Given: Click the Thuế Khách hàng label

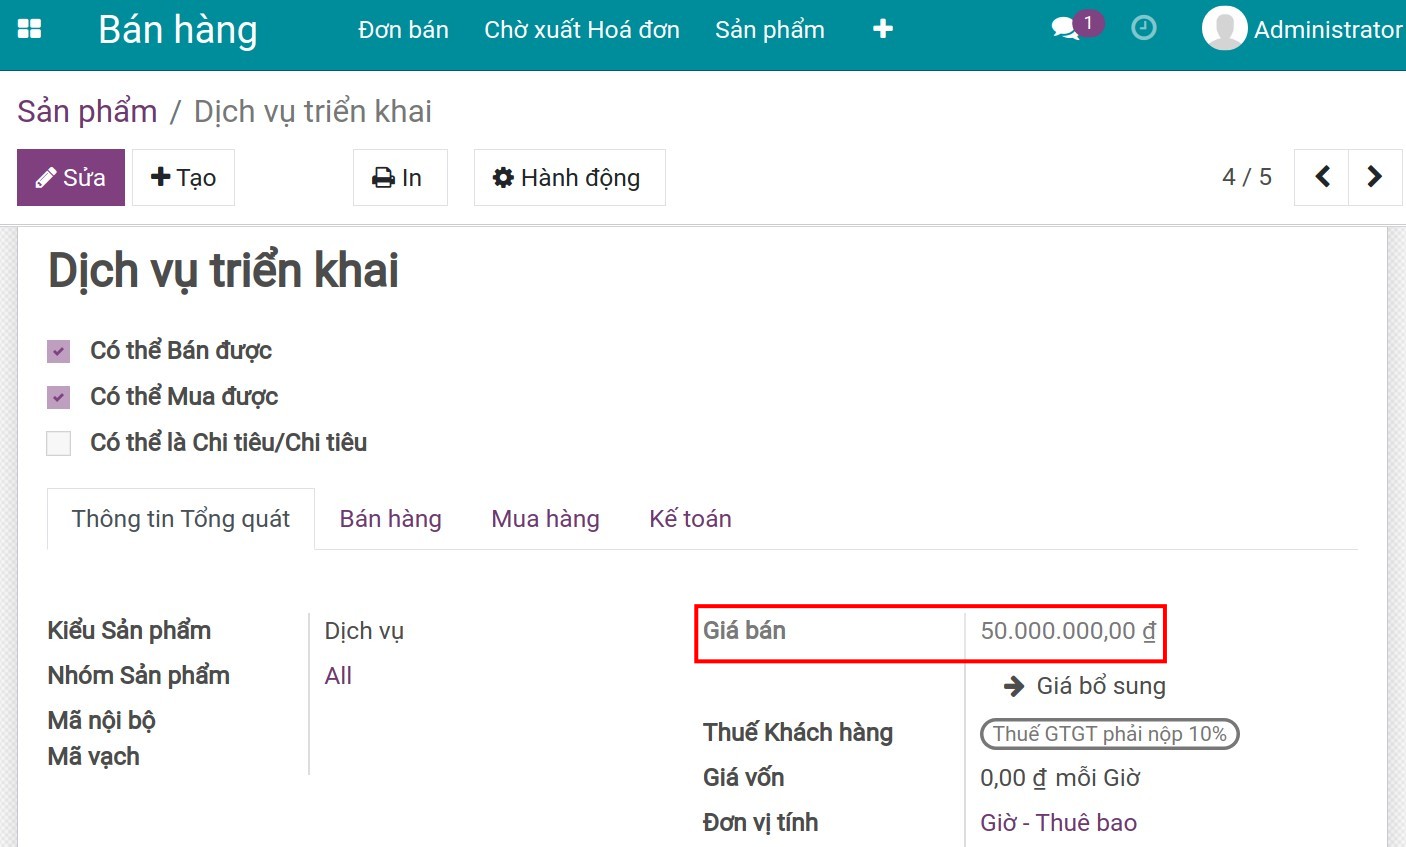Looking at the screenshot, I should (798, 733).
